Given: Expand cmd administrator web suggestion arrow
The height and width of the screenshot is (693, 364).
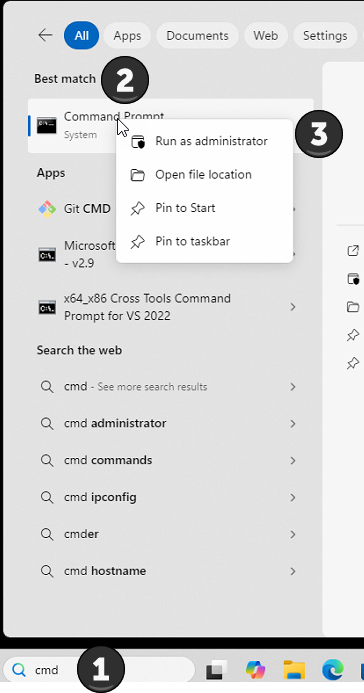Looking at the screenshot, I should tap(292, 423).
